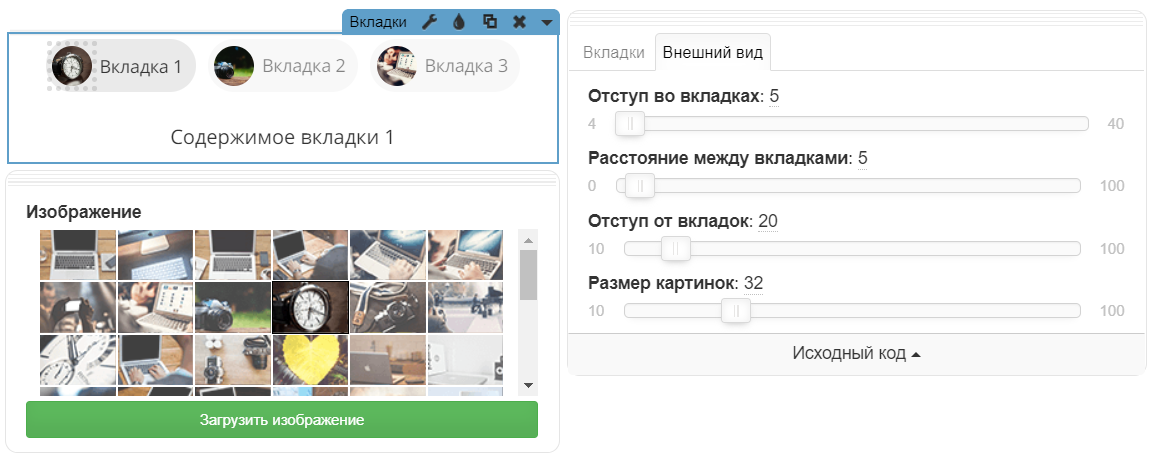This screenshot has width=1154, height=468.
Task: Open the widget toolbar dropdown arrow
Action: coord(546,22)
